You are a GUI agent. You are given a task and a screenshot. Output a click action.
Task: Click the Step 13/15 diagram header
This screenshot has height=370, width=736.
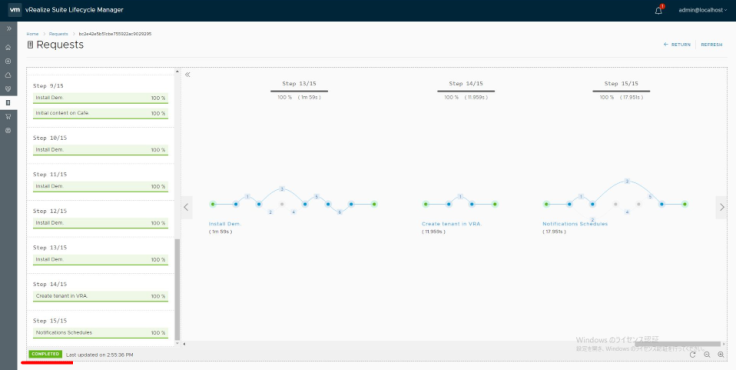[x=299, y=84]
